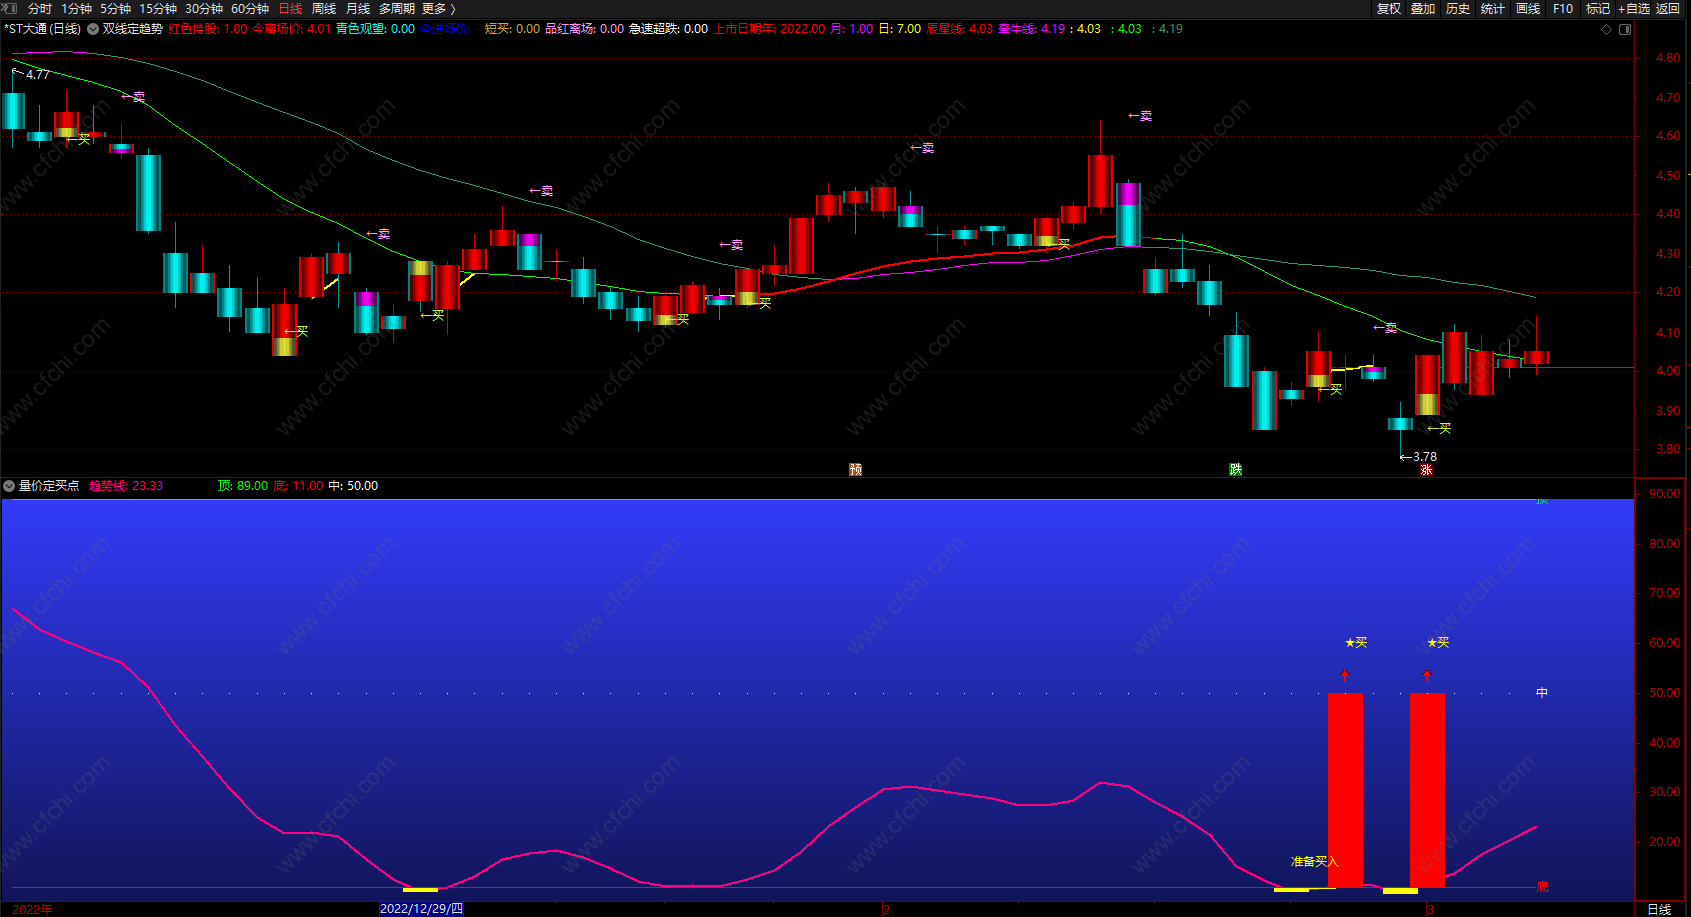
Task: Click the 中: 50.00 value
Action: tap(353, 486)
